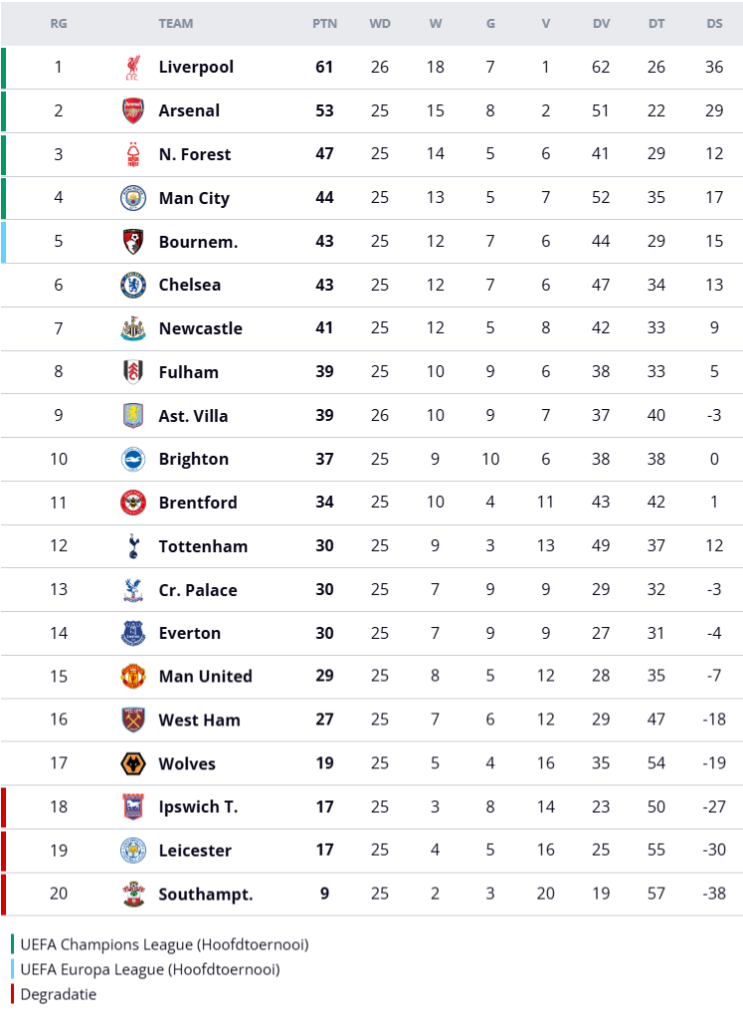Click the Man United club crest

pos(133,676)
